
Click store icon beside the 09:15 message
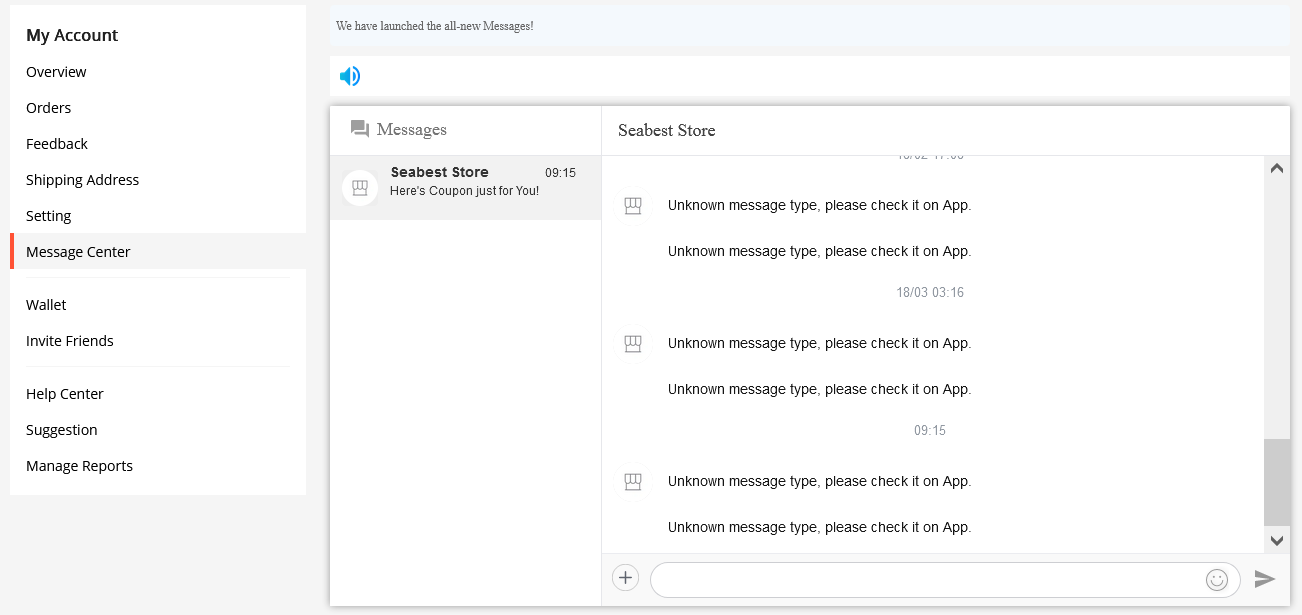click(632, 482)
